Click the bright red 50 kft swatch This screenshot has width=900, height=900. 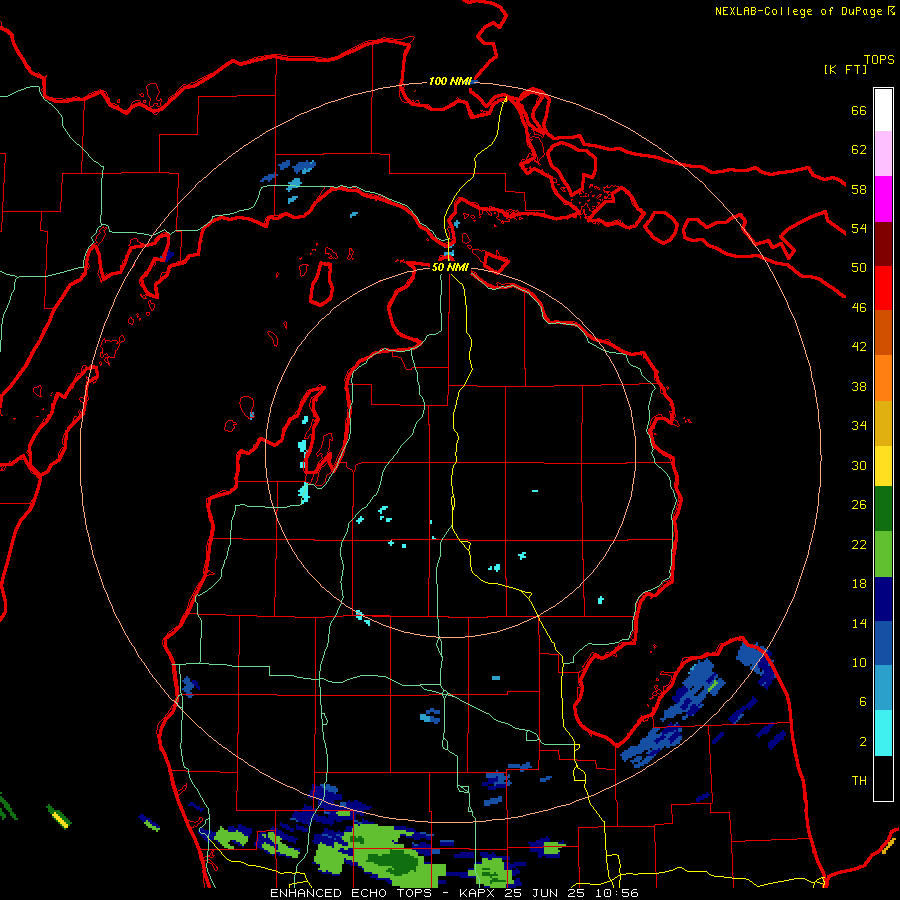coord(883,288)
